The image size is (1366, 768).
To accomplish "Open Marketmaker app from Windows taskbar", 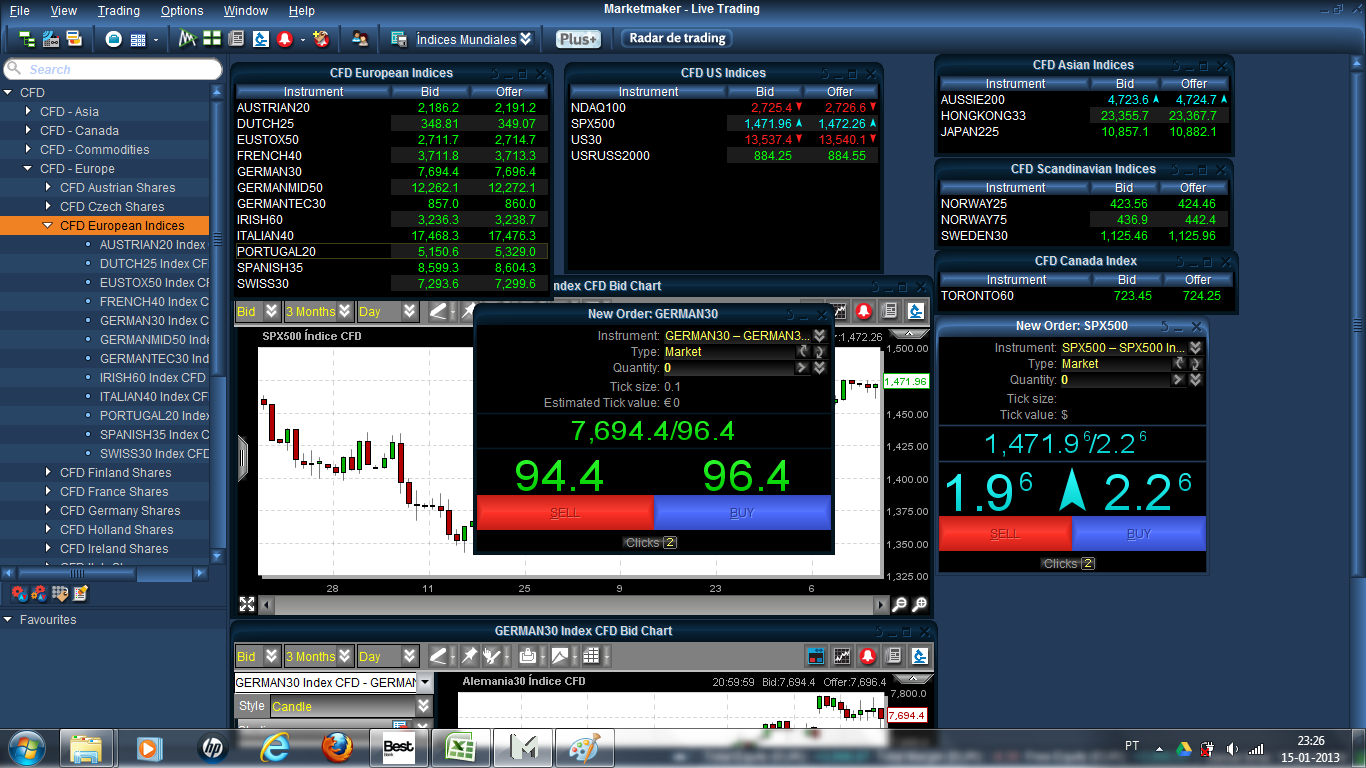I will pos(523,748).
